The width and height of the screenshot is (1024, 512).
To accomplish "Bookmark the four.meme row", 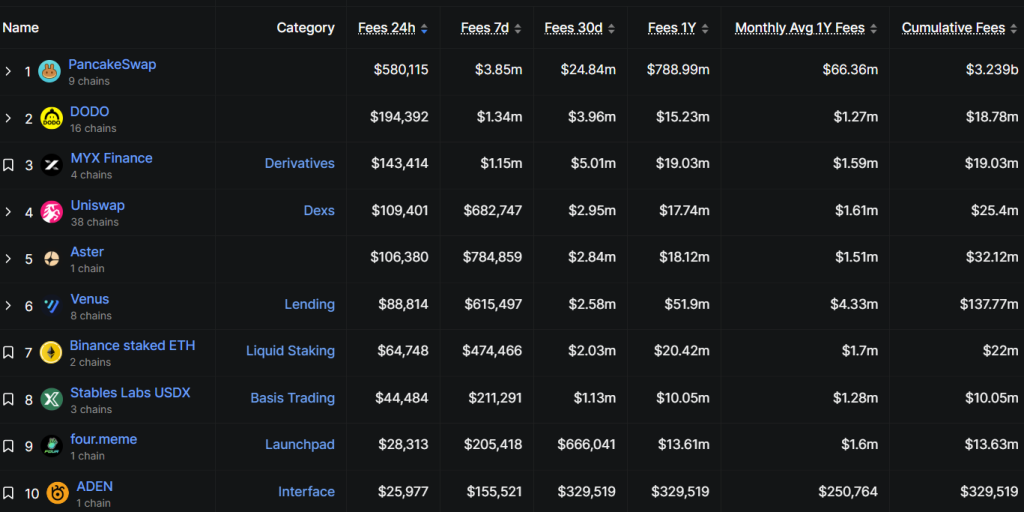I will [x=8, y=446].
